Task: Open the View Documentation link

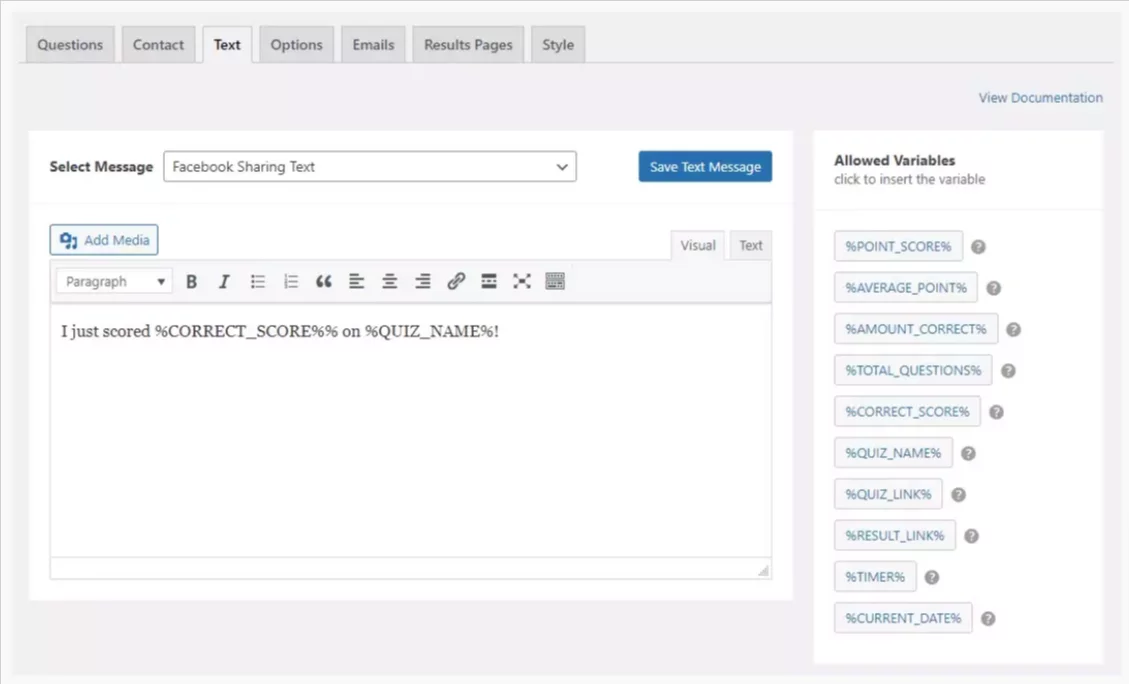Action: (1040, 98)
